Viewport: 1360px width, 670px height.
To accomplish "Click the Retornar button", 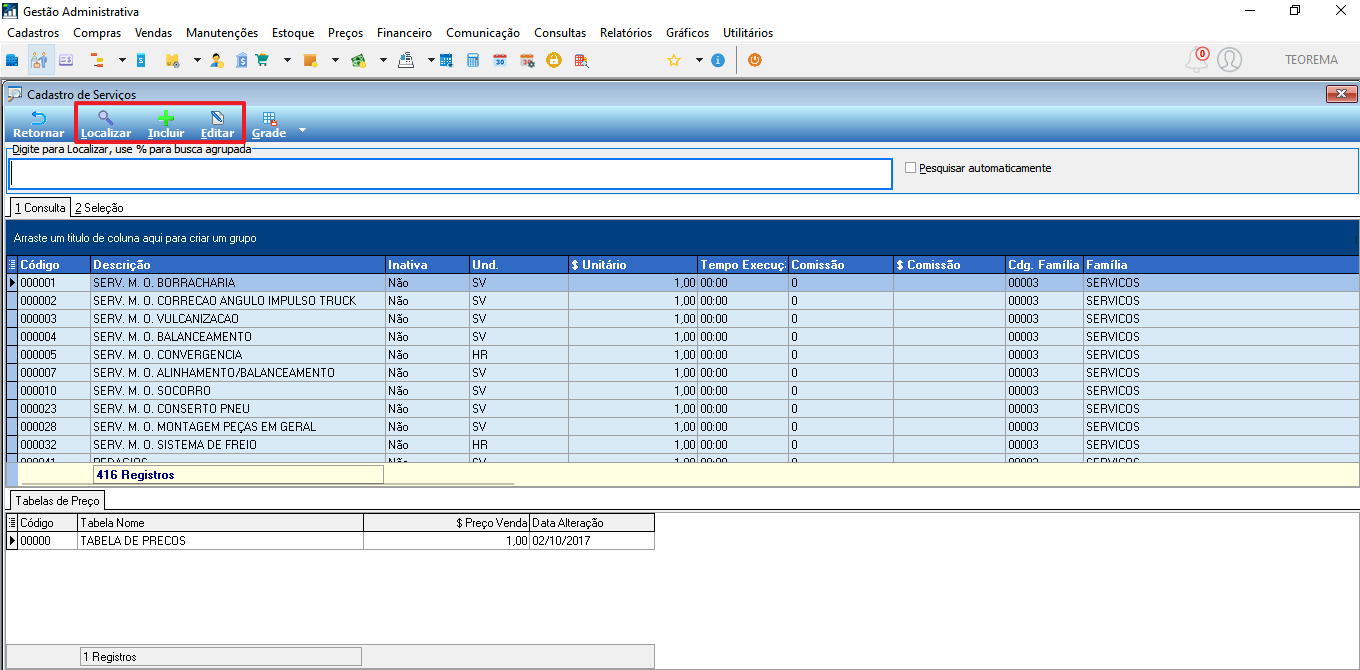I will 39,125.
